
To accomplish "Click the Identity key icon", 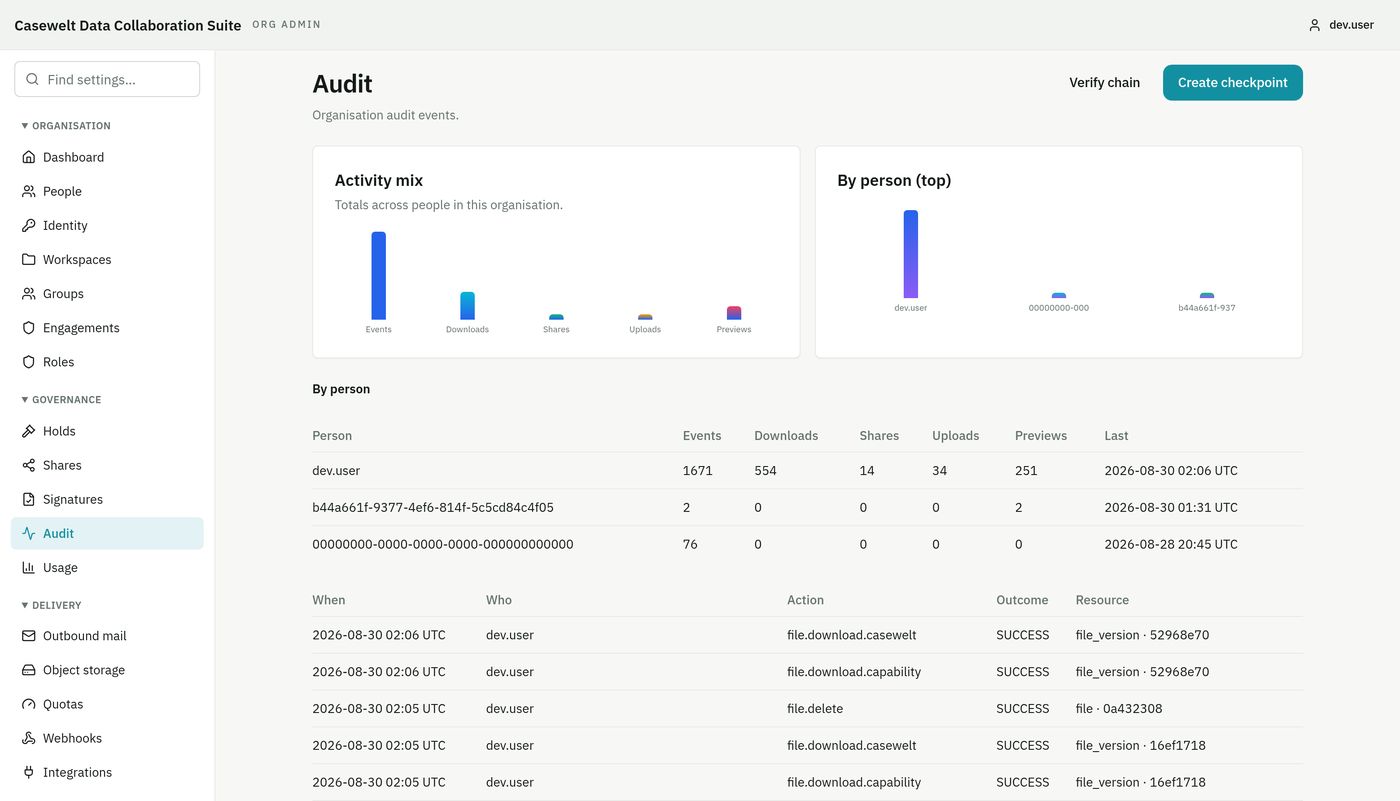I will 29,225.
